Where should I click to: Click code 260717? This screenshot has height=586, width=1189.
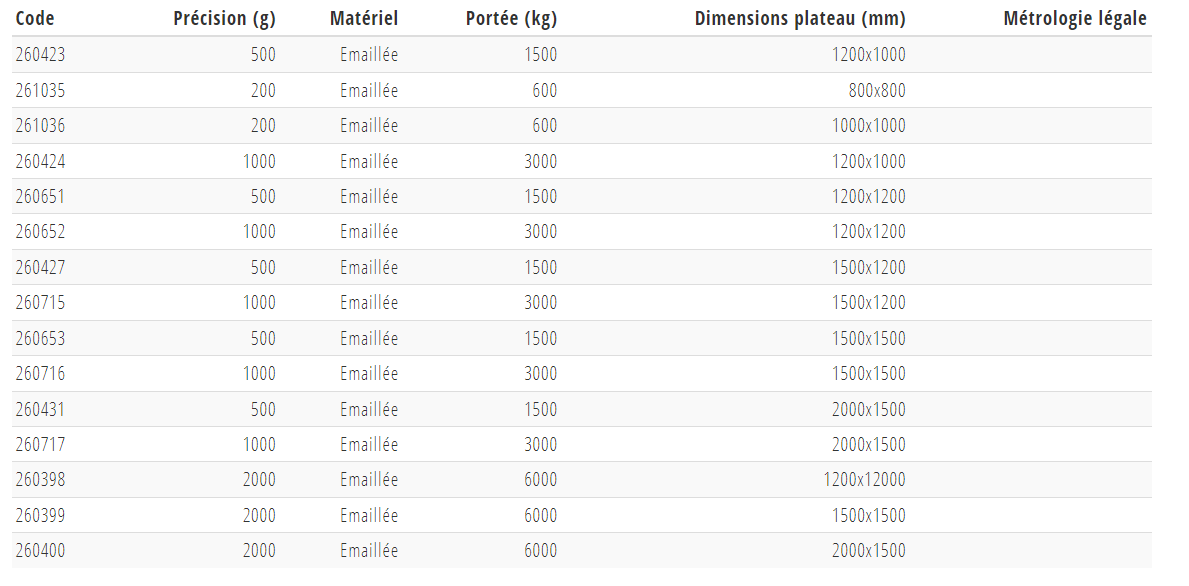[x=40, y=444]
